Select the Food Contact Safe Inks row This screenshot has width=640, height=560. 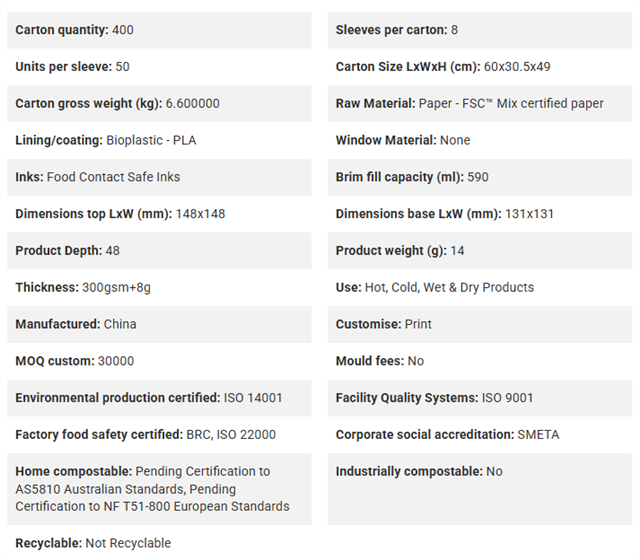point(159,177)
